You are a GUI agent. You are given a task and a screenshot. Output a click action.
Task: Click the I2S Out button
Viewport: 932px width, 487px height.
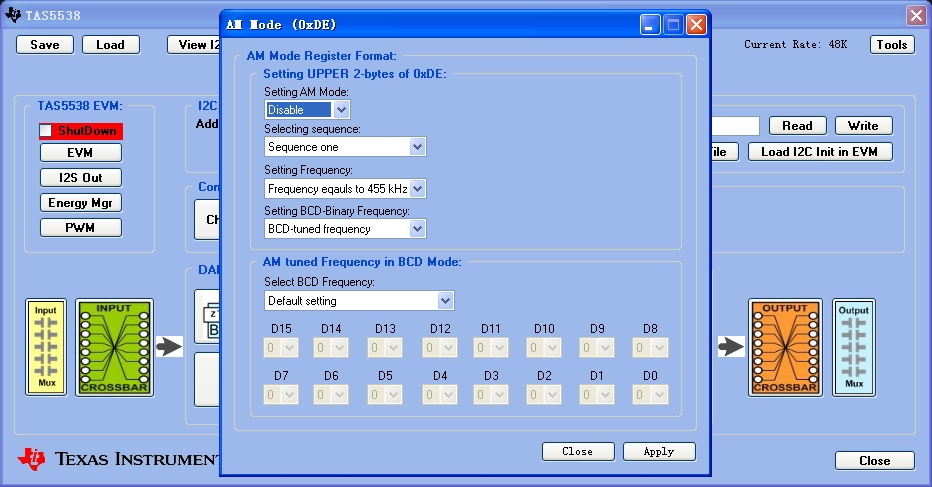(81, 178)
